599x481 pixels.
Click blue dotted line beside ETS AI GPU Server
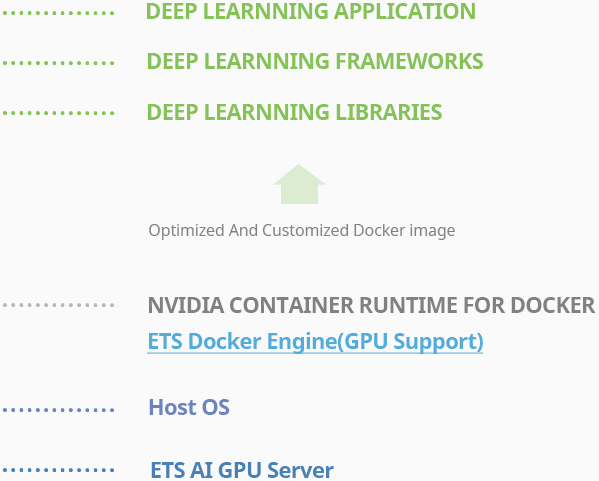(58, 470)
